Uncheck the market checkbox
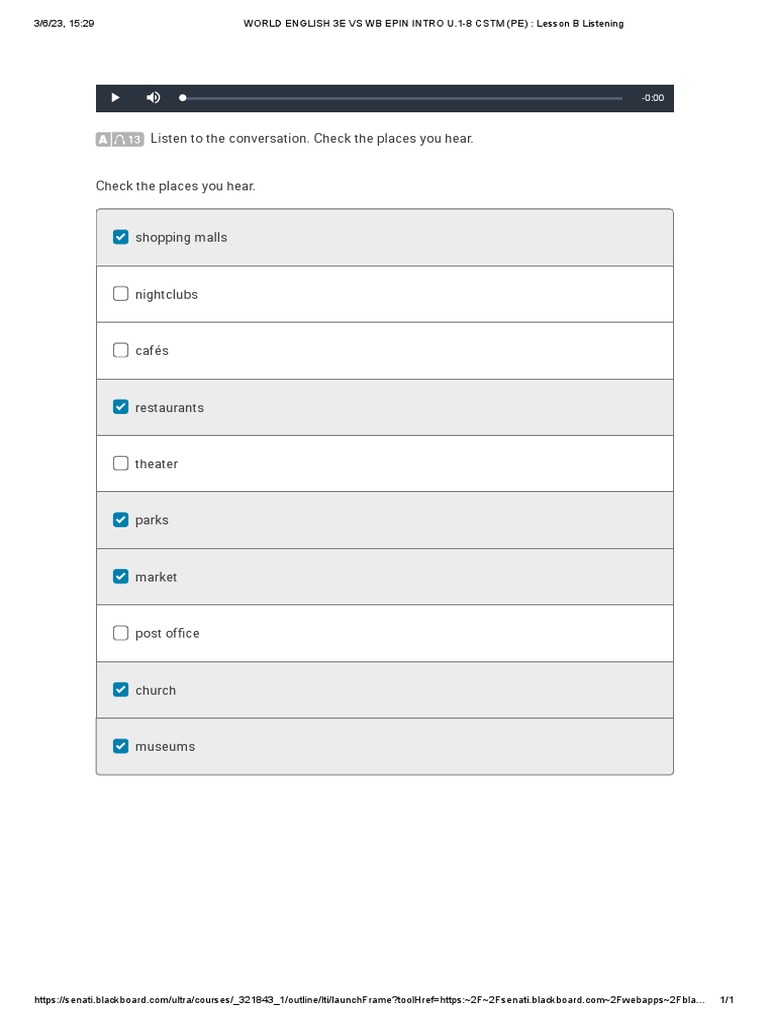The width and height of the screenshot is (768, 1024). [x=121, y=576]
